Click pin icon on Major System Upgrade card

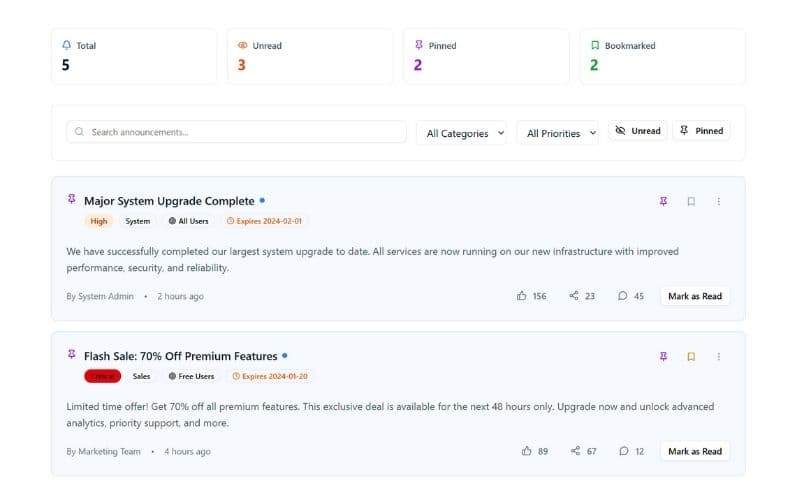(663, 201)
